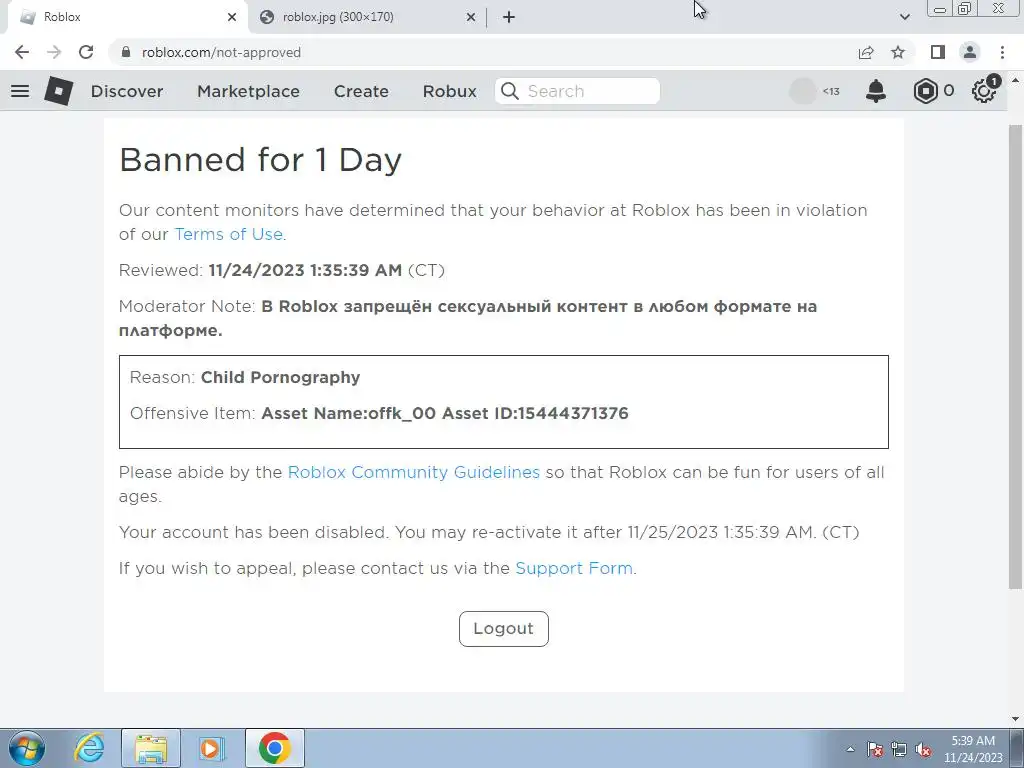Select the Roblox browser tab

(127, 17)
